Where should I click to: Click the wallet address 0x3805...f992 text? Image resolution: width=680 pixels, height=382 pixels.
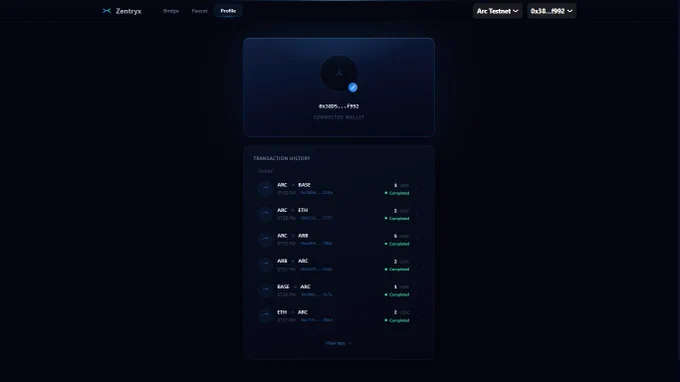tap(339, 106)
